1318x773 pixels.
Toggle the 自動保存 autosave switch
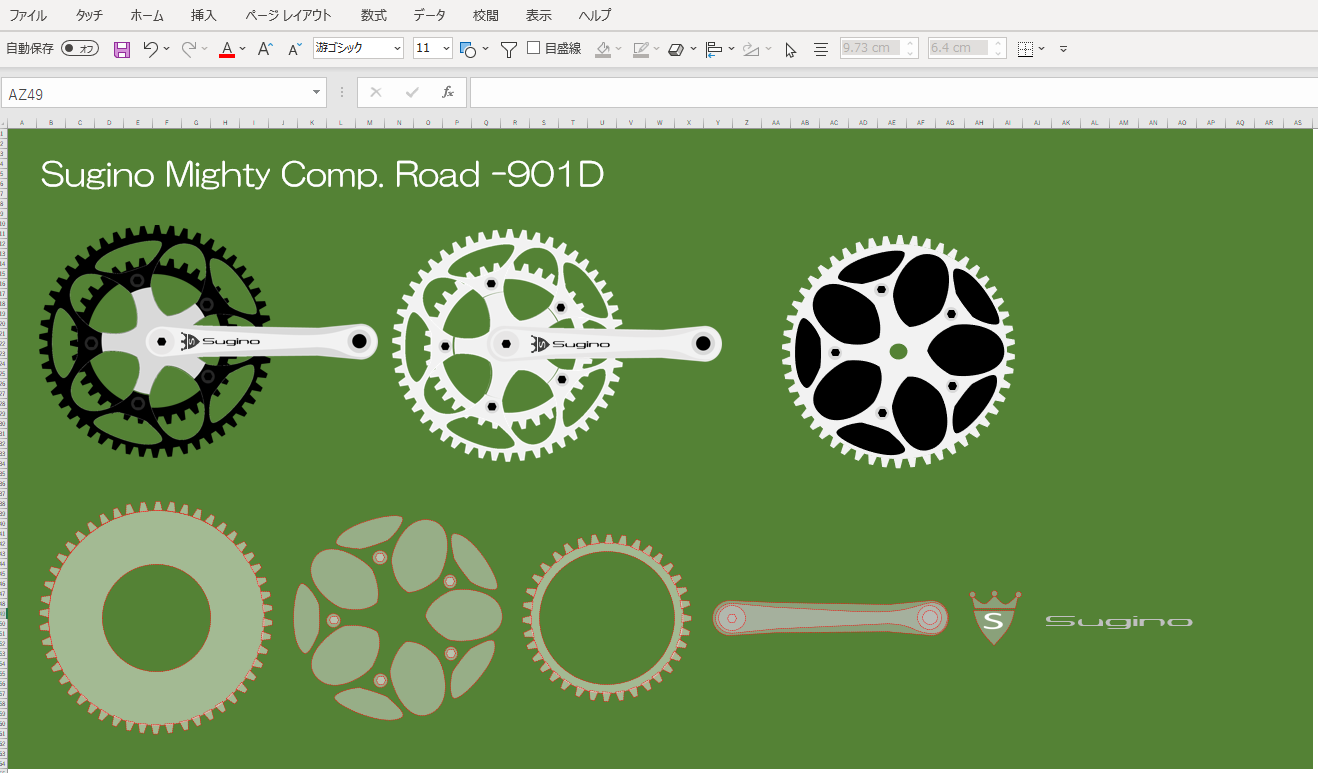pos(80,48)
